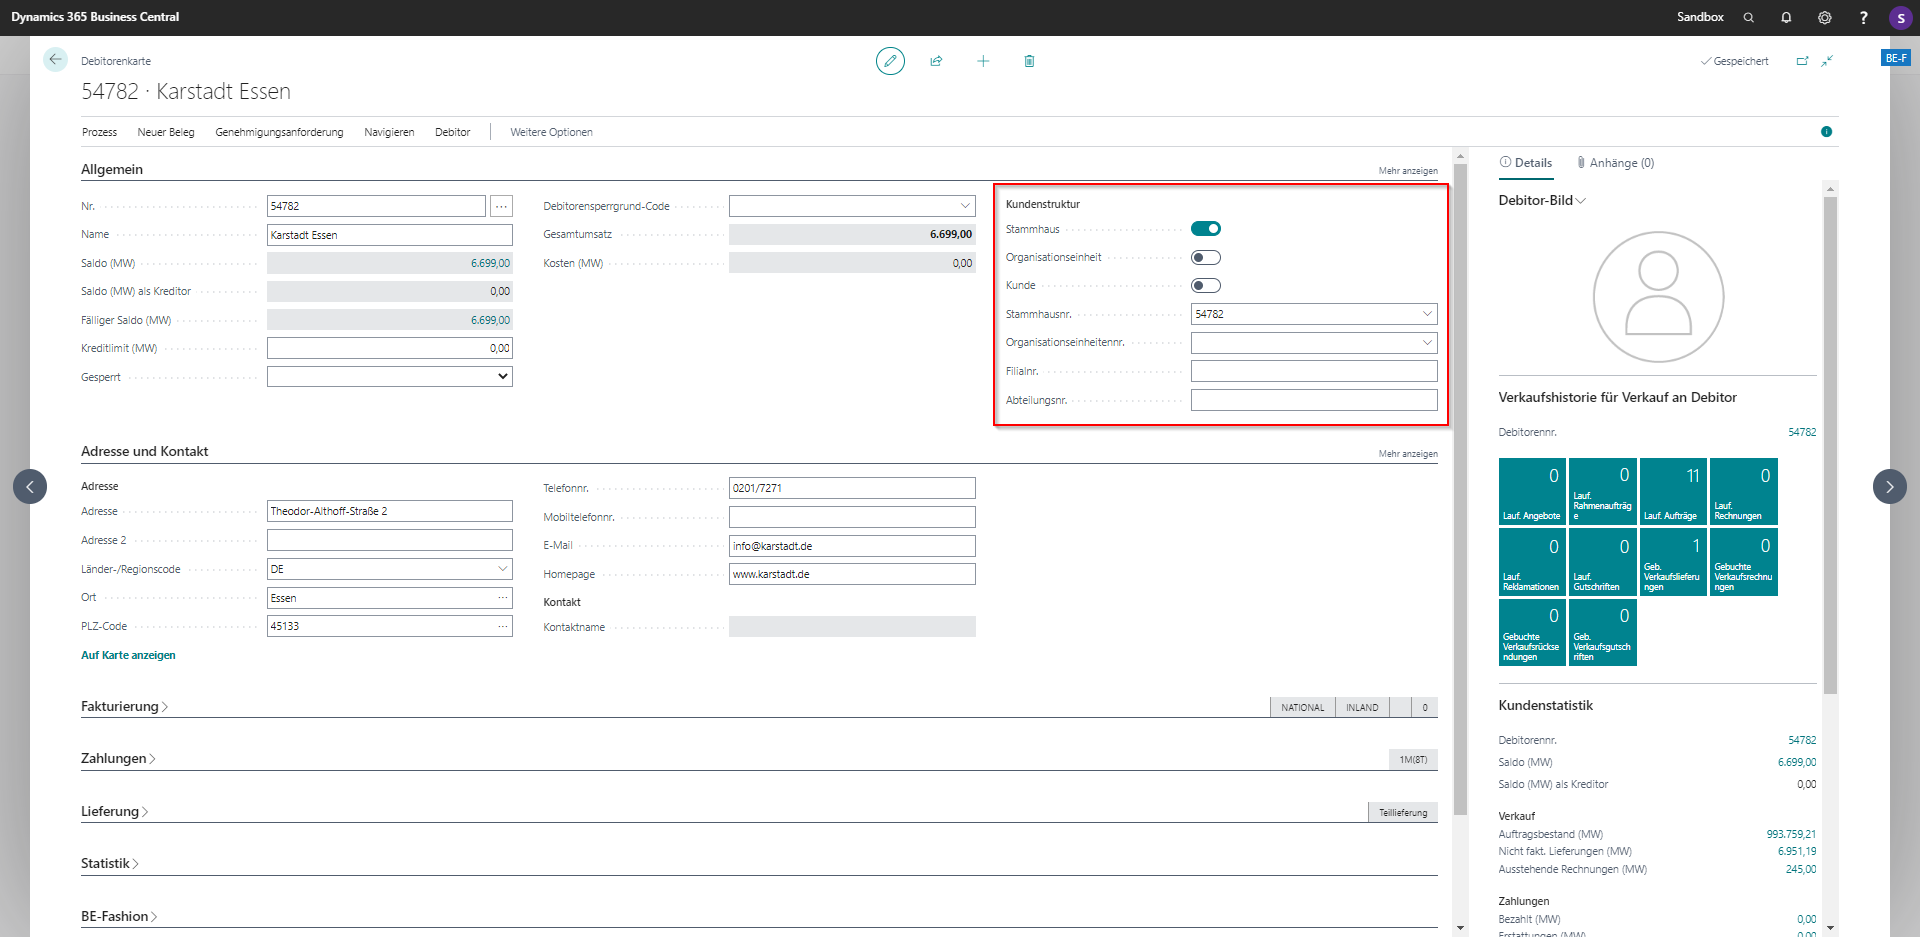Click into the Kreditlimit (MW) field
The image size is (1920, 937).
tap(389, 348)
